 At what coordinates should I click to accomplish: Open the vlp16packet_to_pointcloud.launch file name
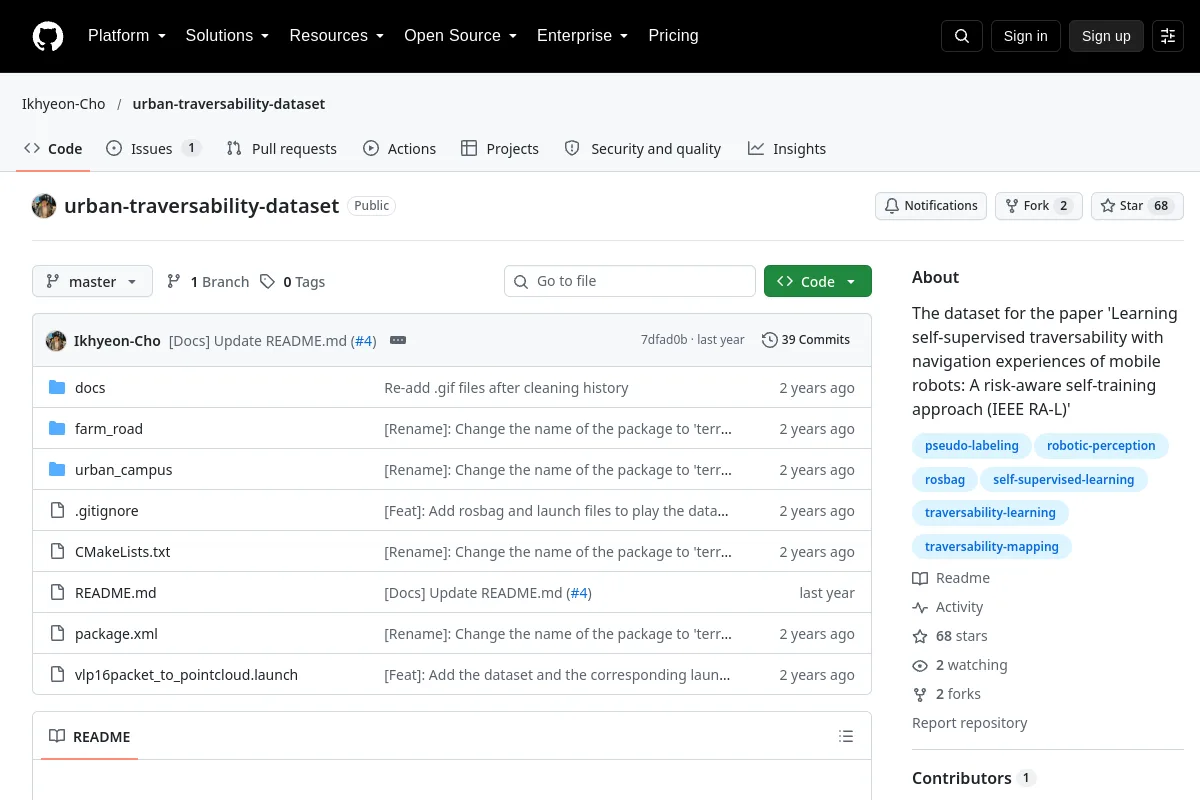point(186,675)
